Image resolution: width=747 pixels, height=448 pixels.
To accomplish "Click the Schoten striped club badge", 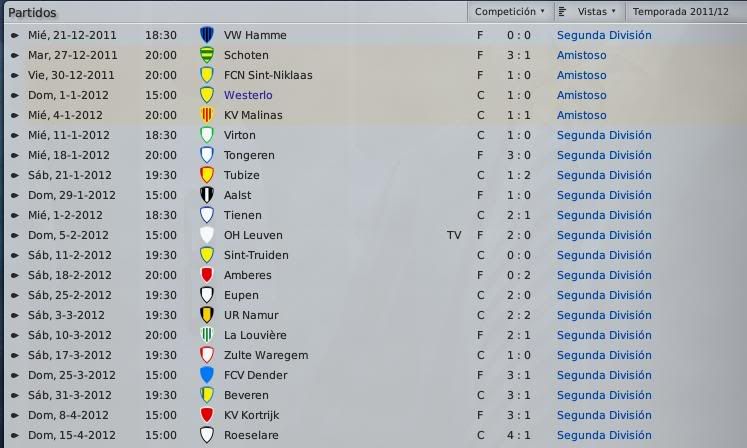I will point(206,55).
